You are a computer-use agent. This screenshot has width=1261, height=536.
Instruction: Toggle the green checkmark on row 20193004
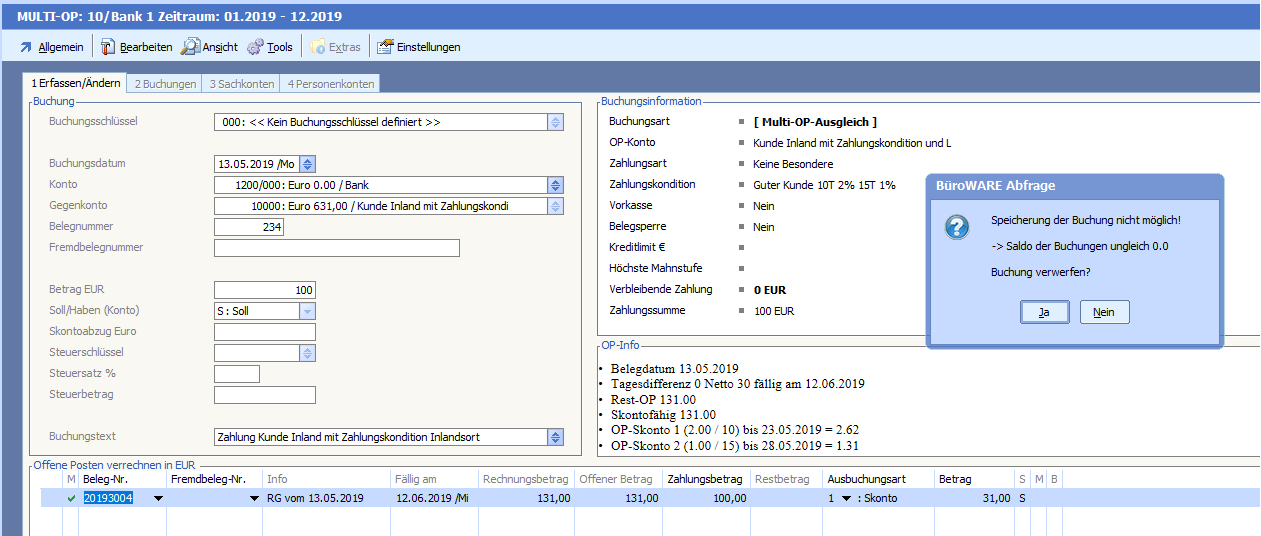pyautogui.click(x=71, y=498)
